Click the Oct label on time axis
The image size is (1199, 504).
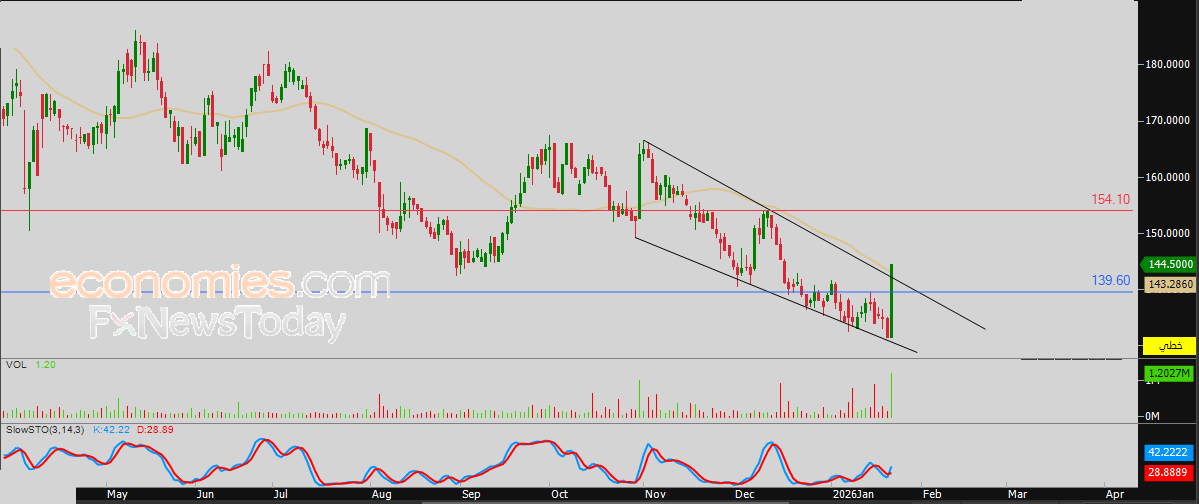pos(559,495)
